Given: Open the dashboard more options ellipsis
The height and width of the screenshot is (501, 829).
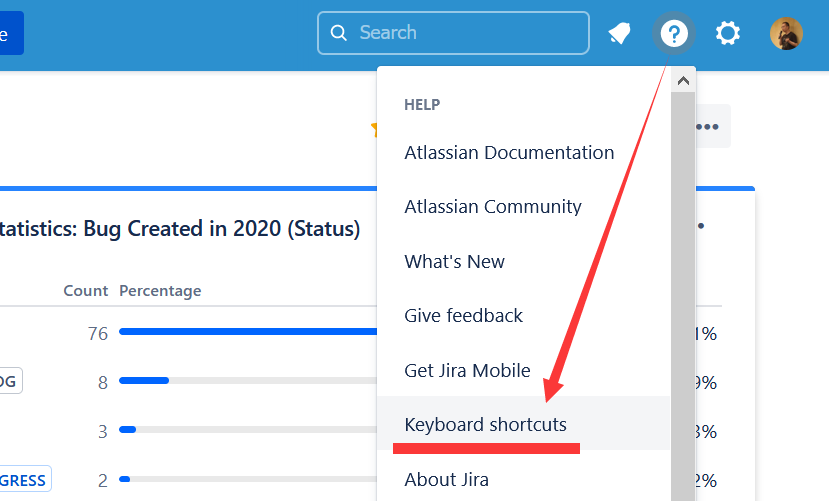Looking at the screenshot, I should pyautogui.click(x=707, y=126).
